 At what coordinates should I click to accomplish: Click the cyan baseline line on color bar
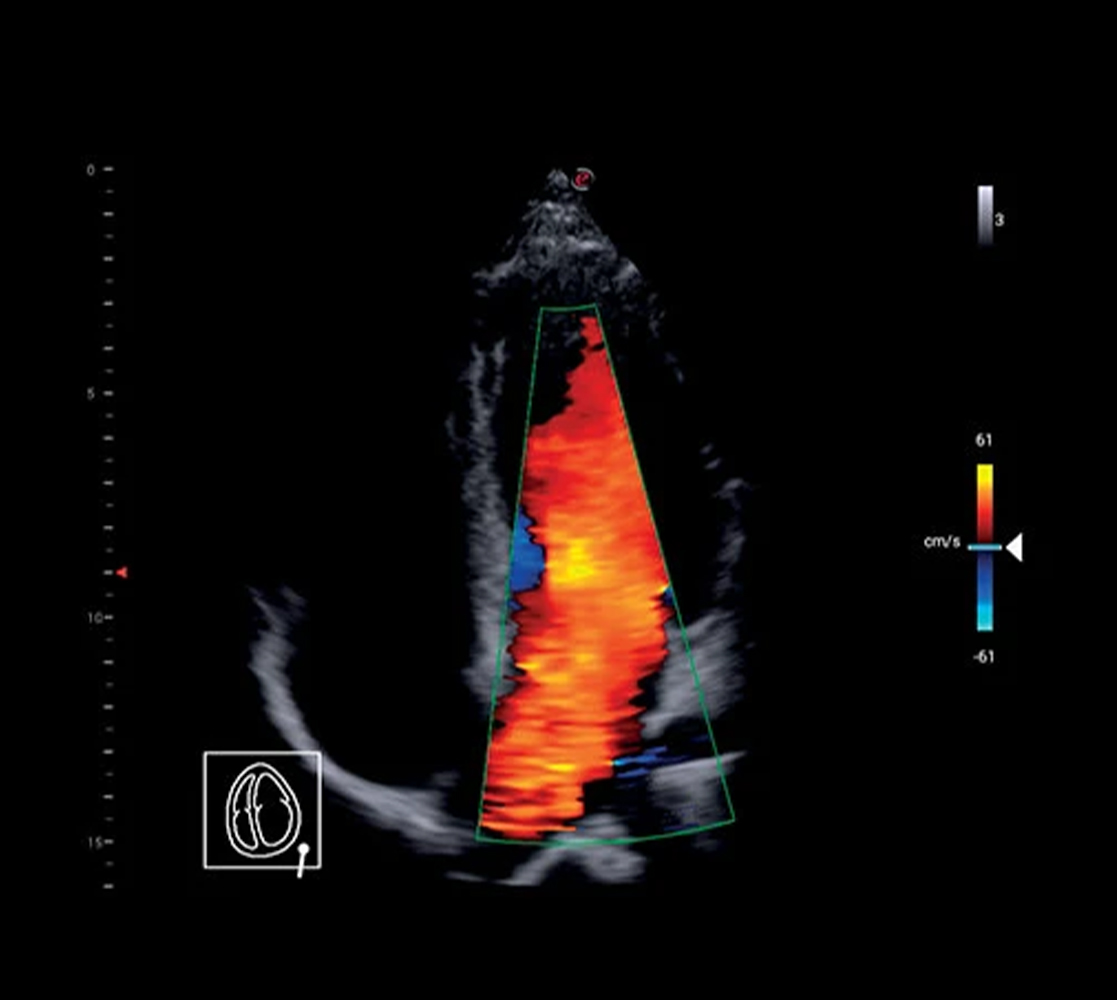tap(984, 547)
